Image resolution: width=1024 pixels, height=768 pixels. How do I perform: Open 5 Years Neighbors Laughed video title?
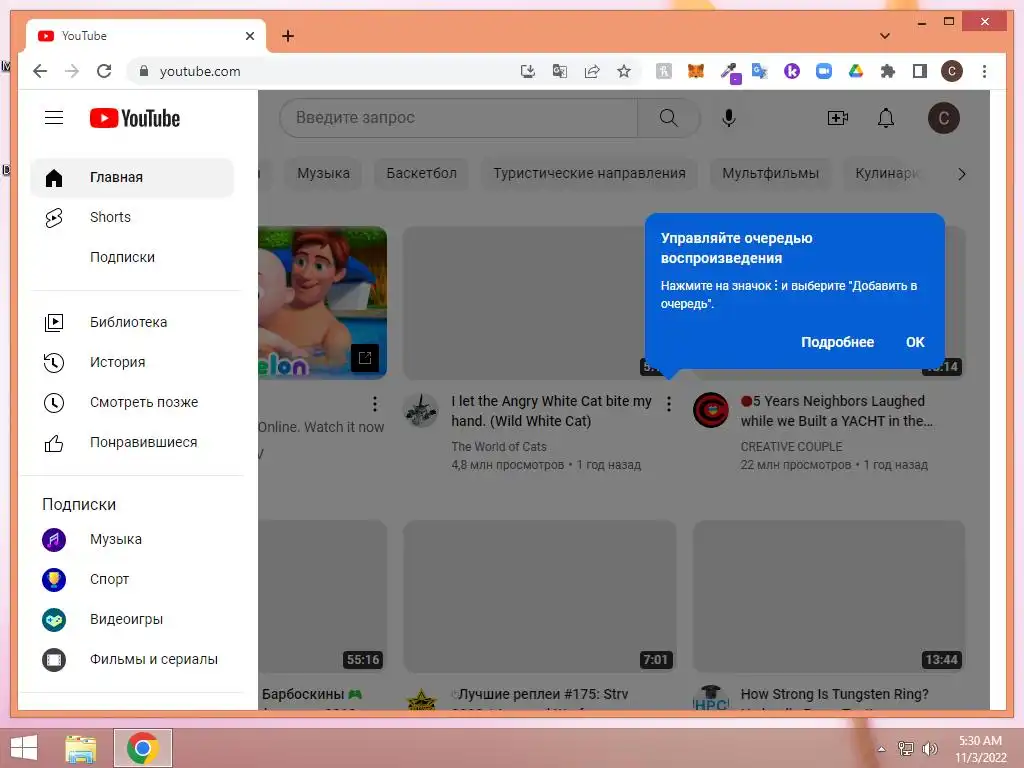pos(837,411)
